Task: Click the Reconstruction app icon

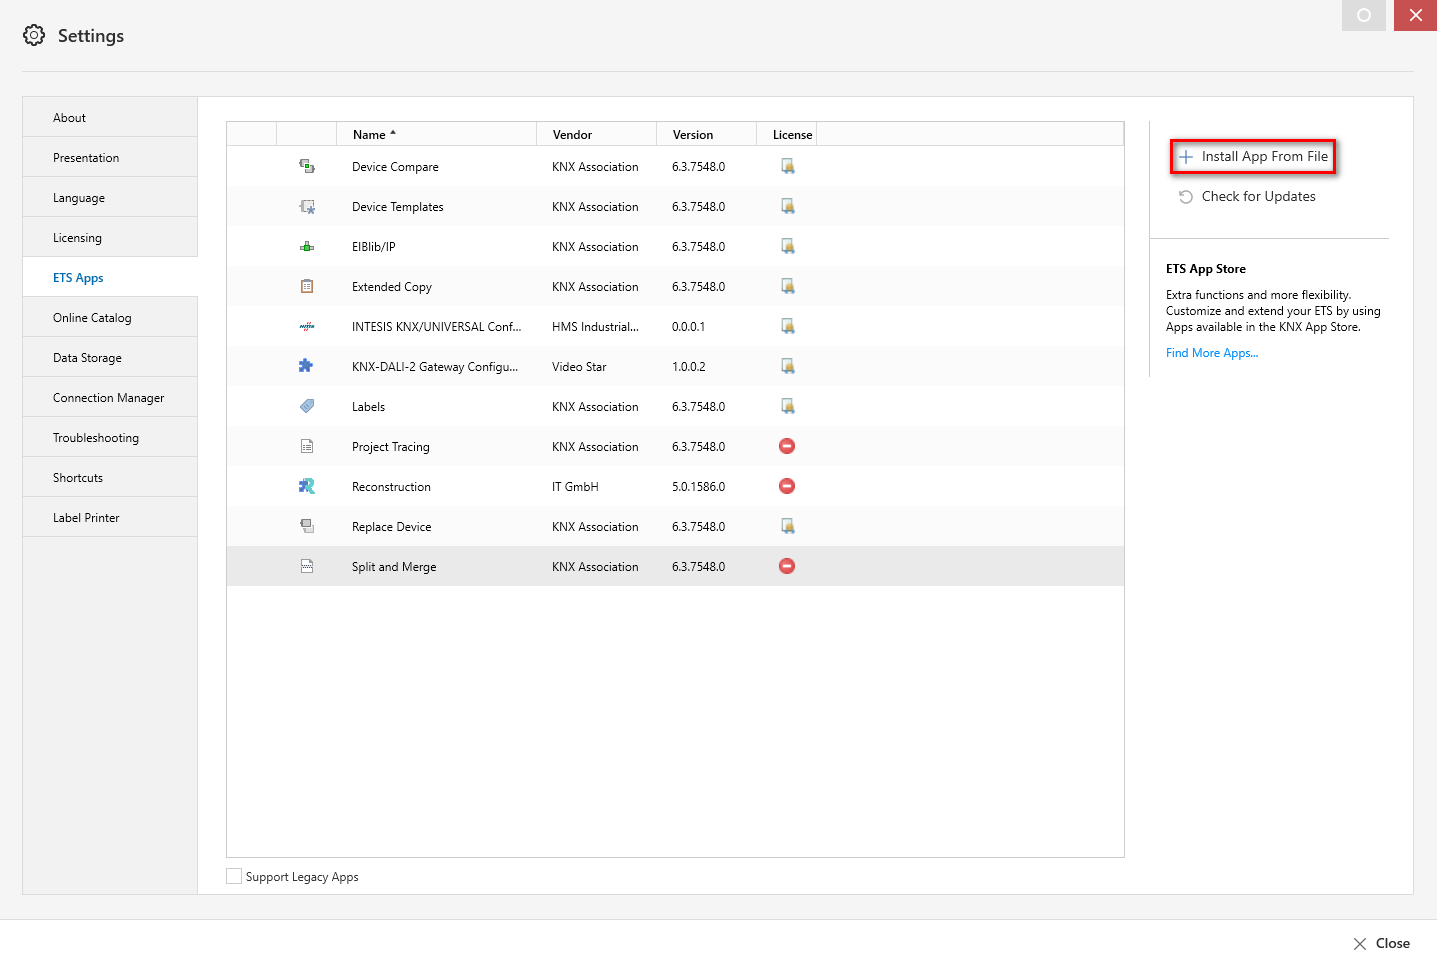Action: (307, 486)
